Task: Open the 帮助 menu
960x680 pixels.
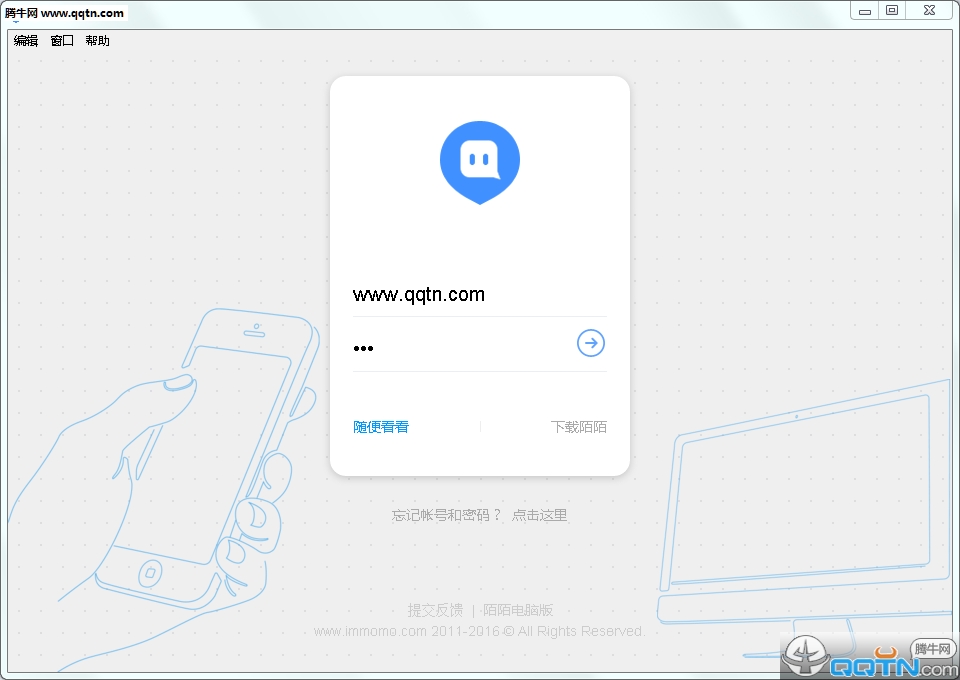Action: coord(97,41)
